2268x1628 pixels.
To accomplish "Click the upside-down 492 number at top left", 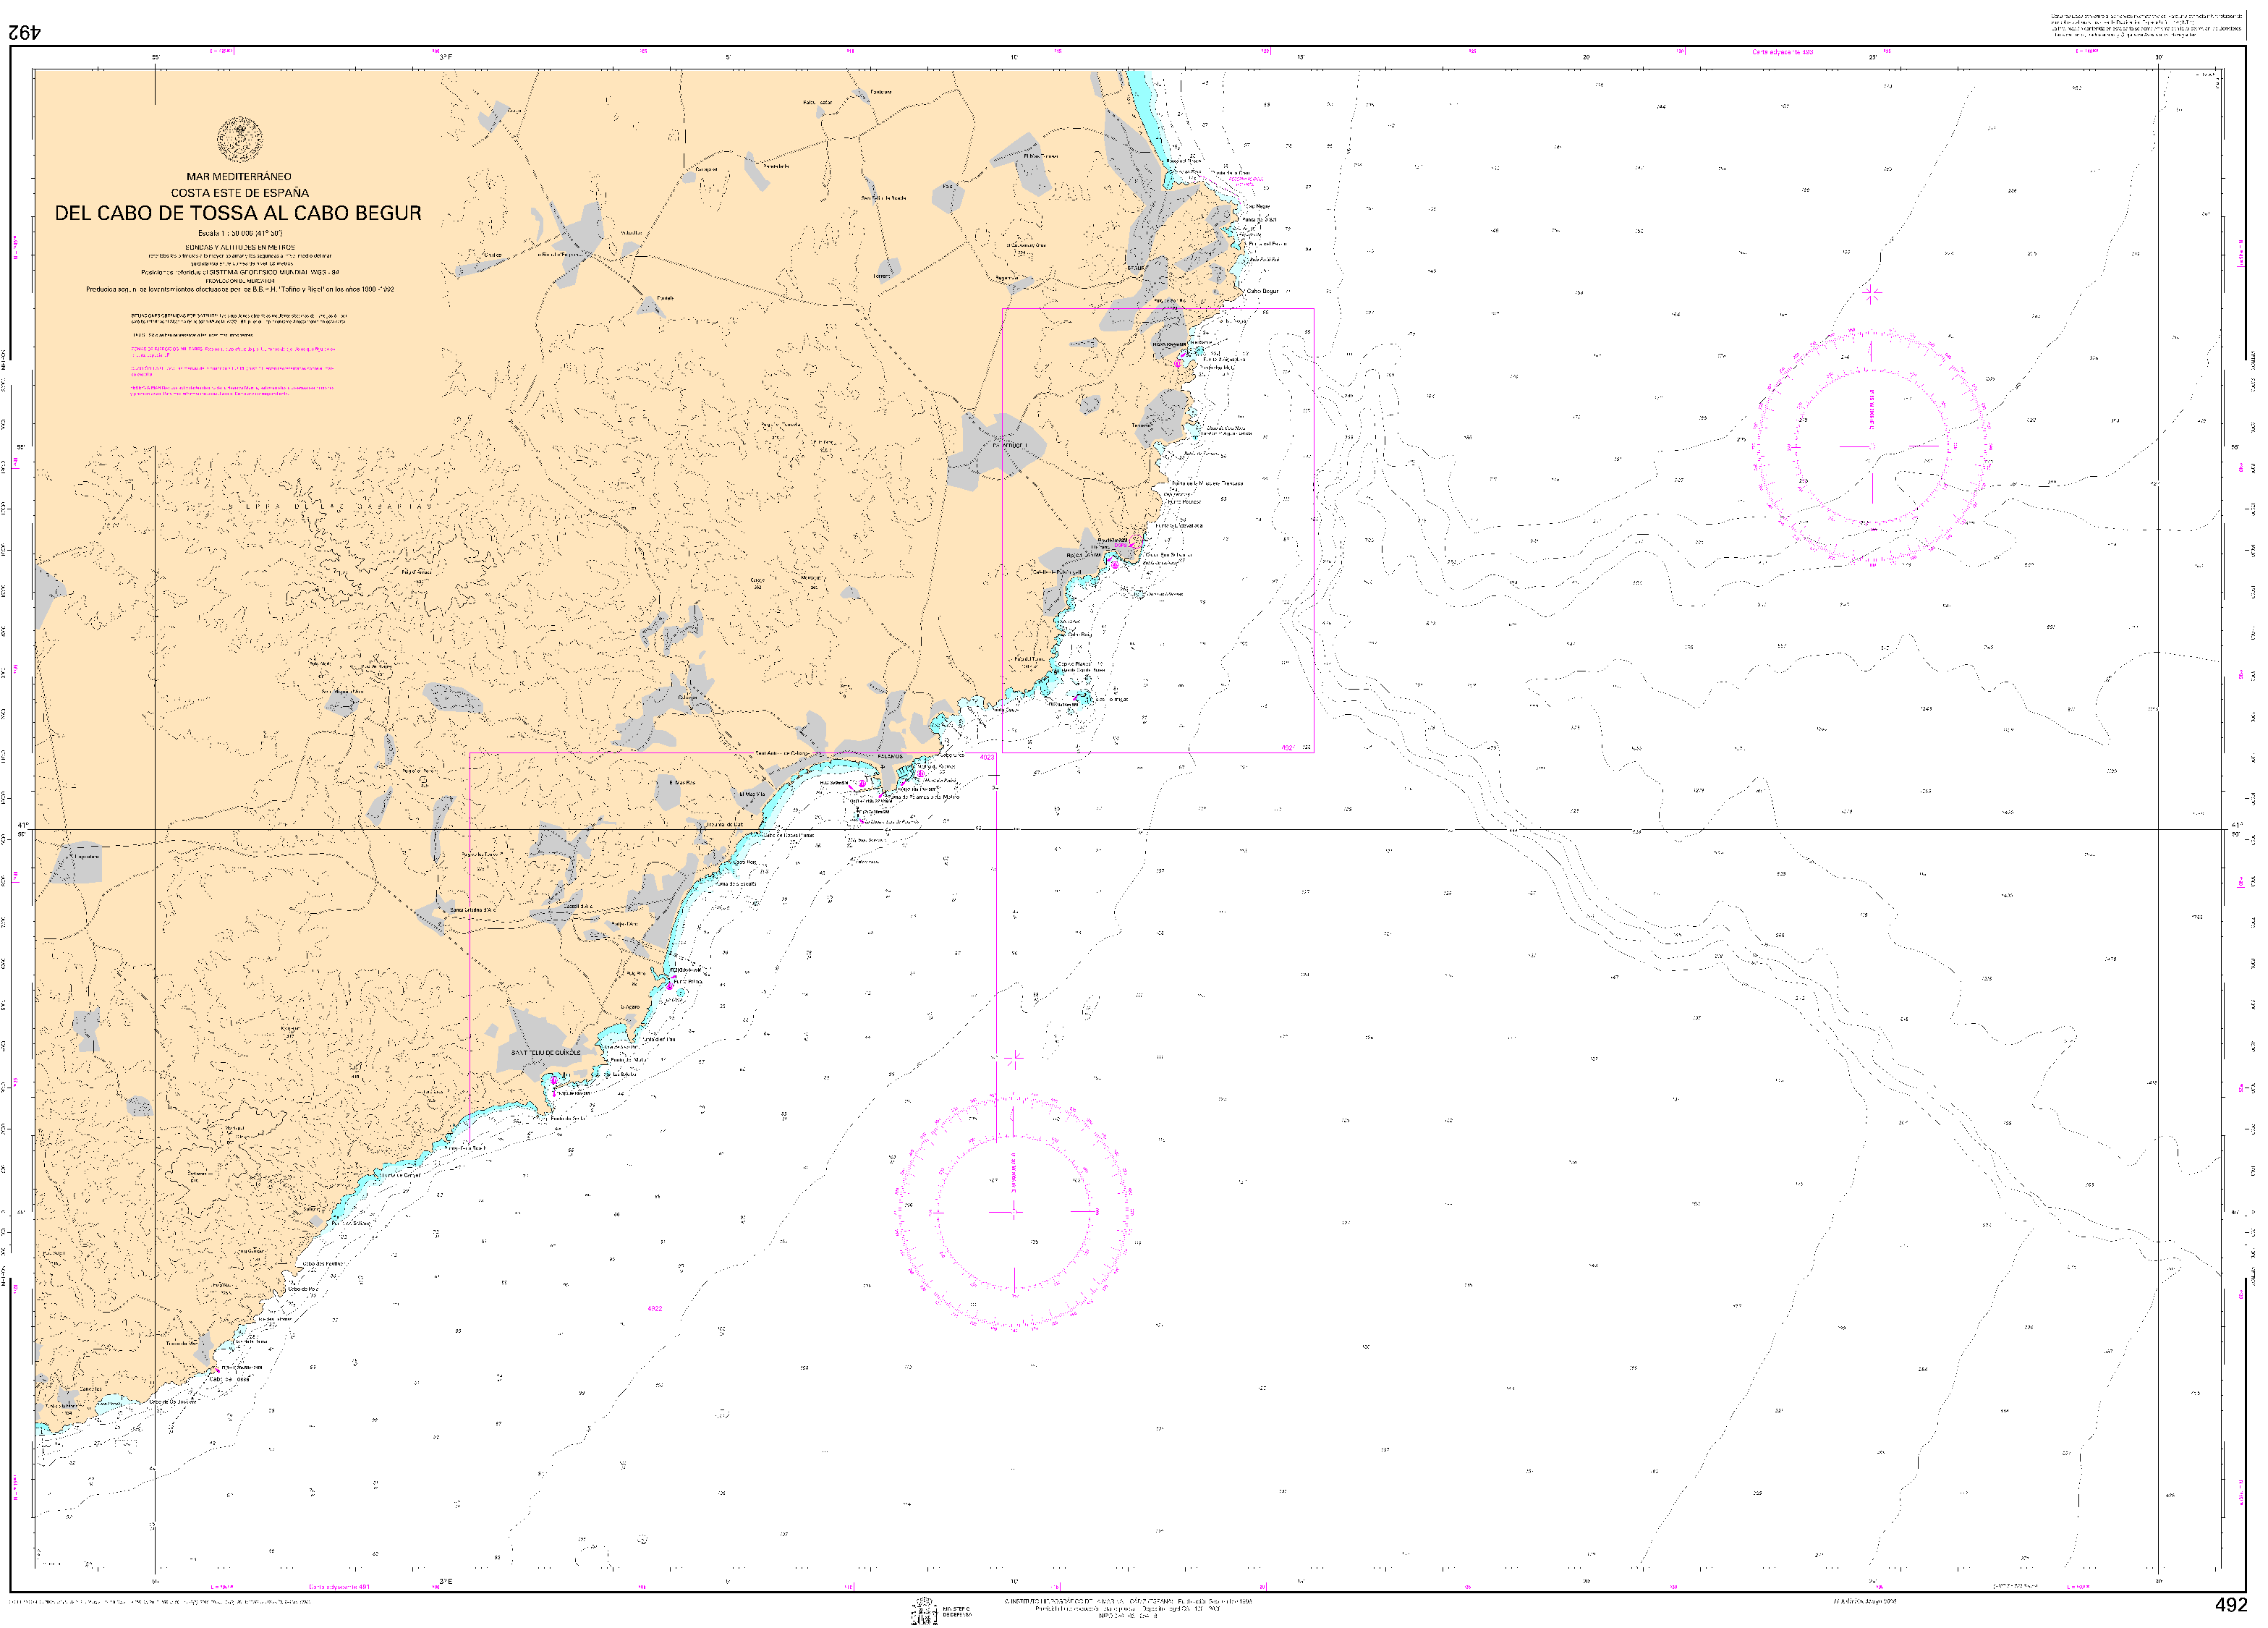I will click(26, 32).
